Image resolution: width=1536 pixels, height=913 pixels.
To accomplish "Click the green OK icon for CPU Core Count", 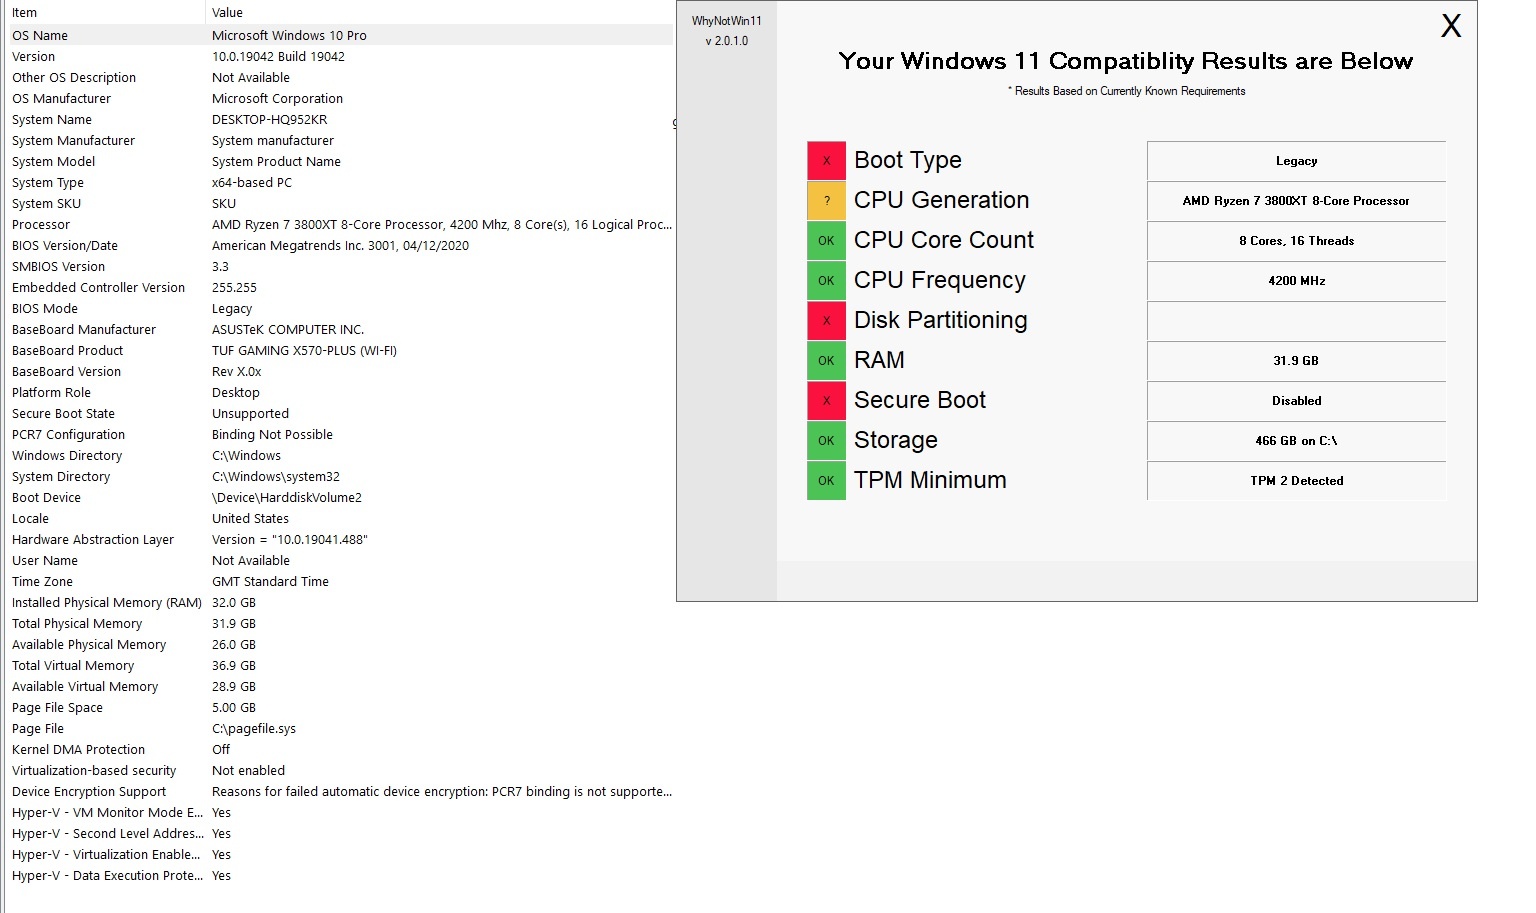I will click(826, 240).
